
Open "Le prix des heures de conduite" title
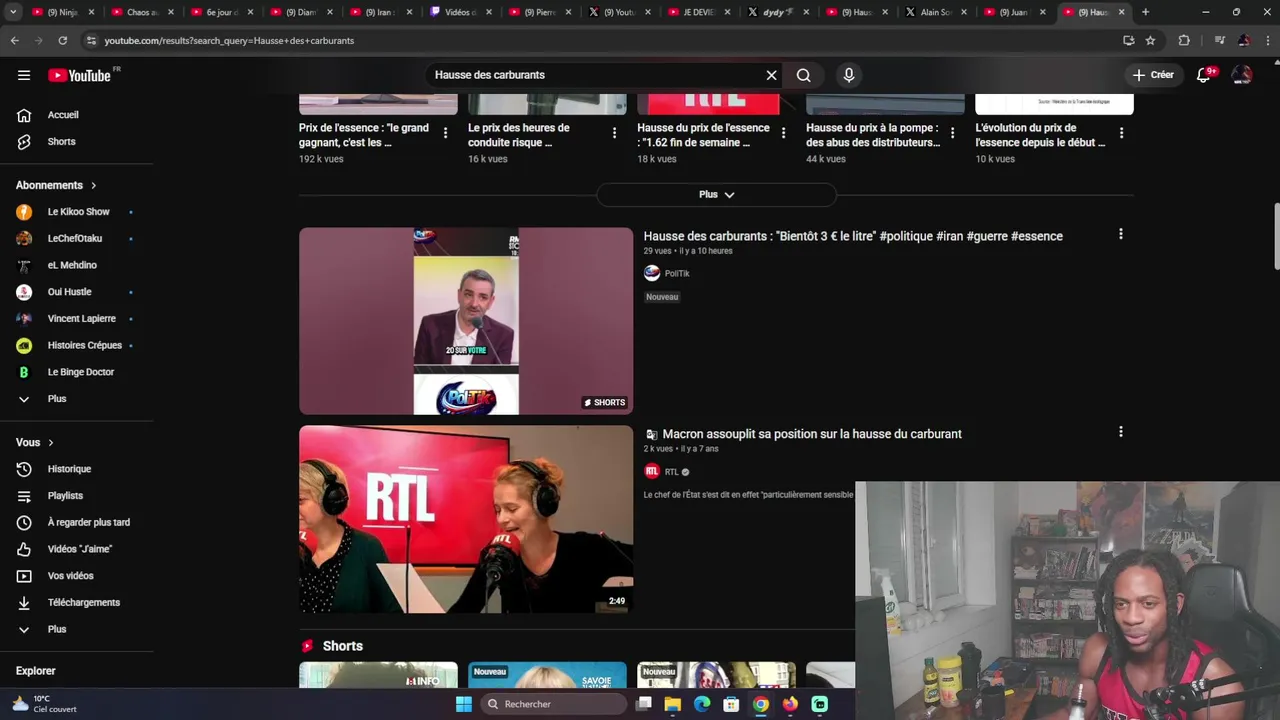[x=519, y=135]
